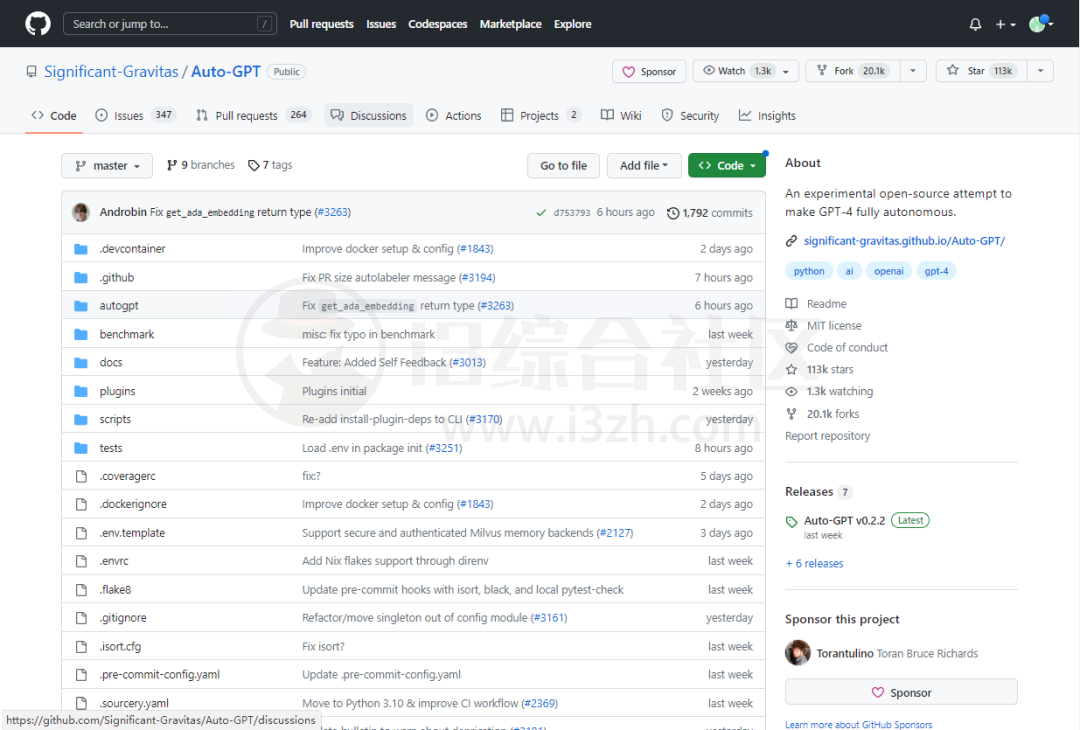Open the .coveragerc file

click(127, 476)
